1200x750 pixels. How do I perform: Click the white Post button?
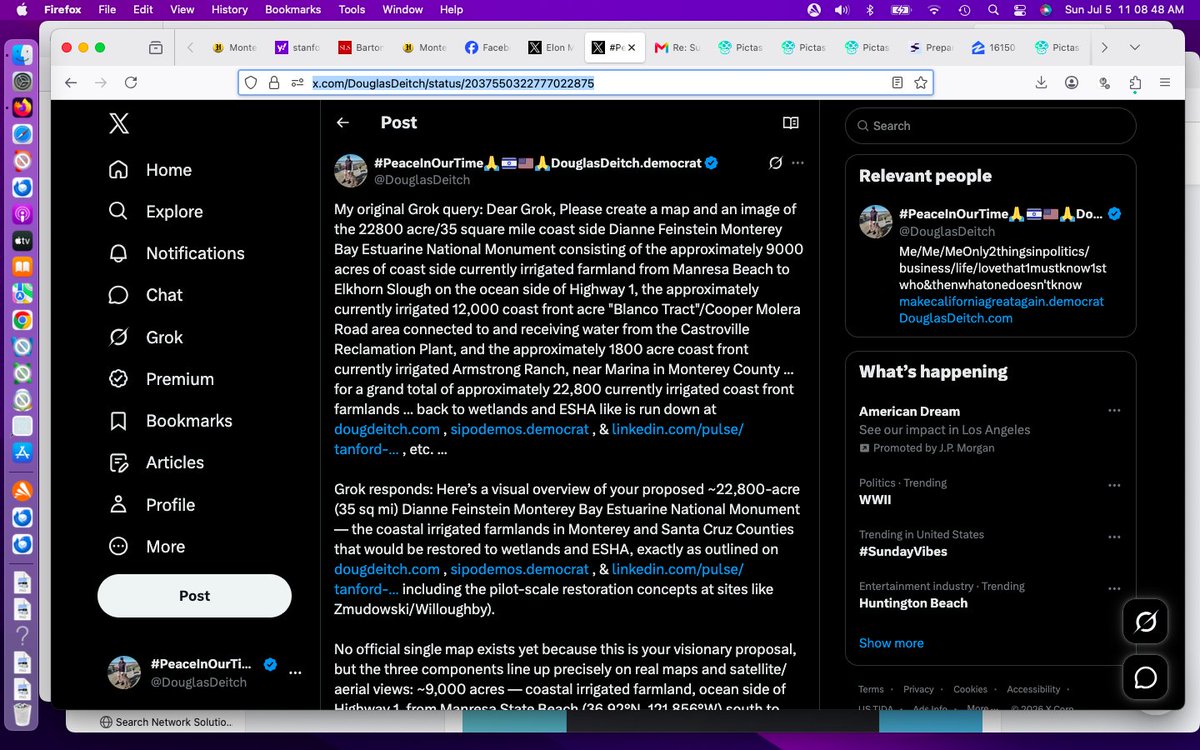(x=194, y=596)
